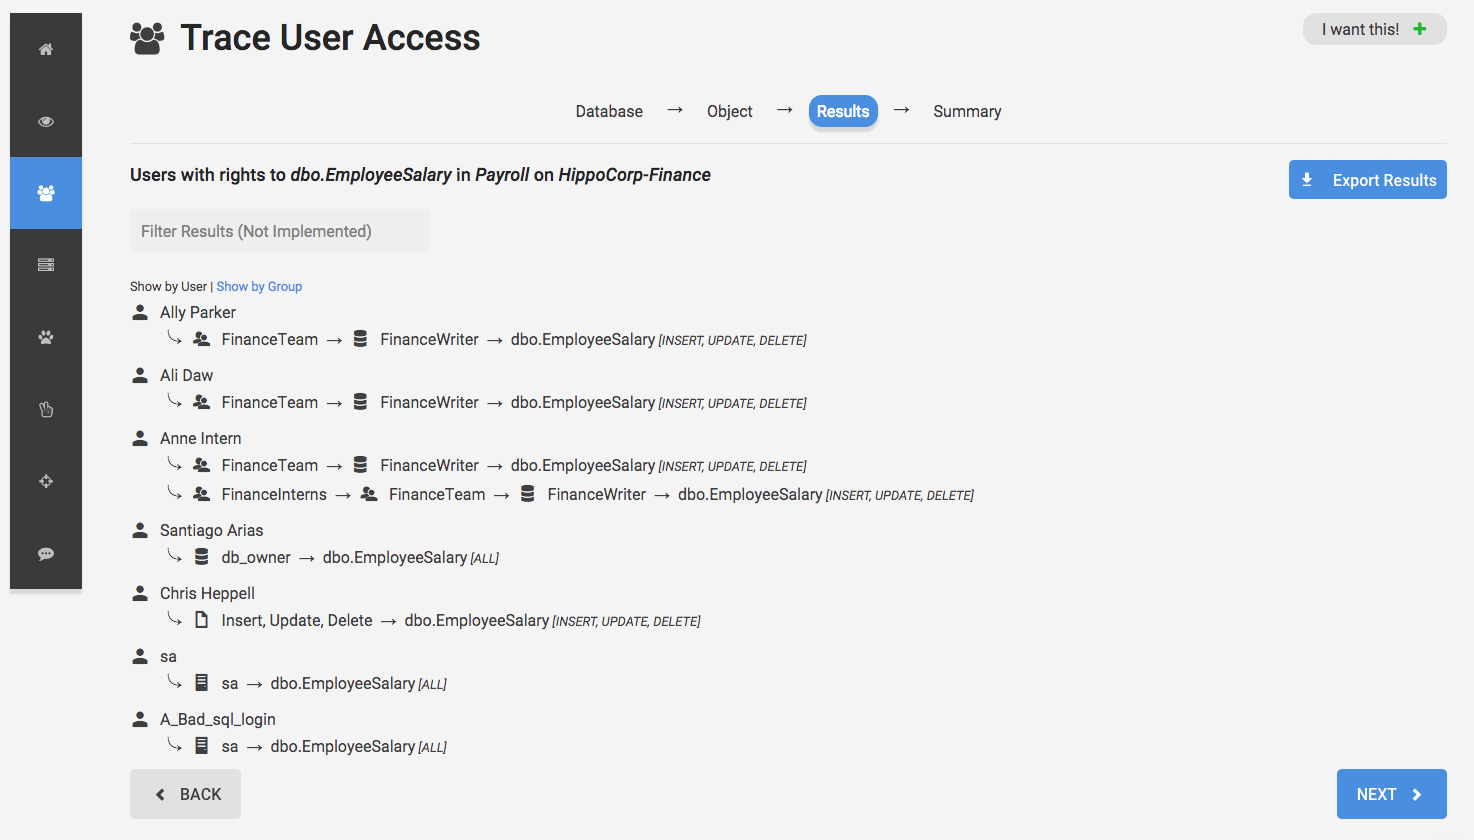Focus the Filter Results input field
Viewport: 1474px width, 840px height.
280,231
